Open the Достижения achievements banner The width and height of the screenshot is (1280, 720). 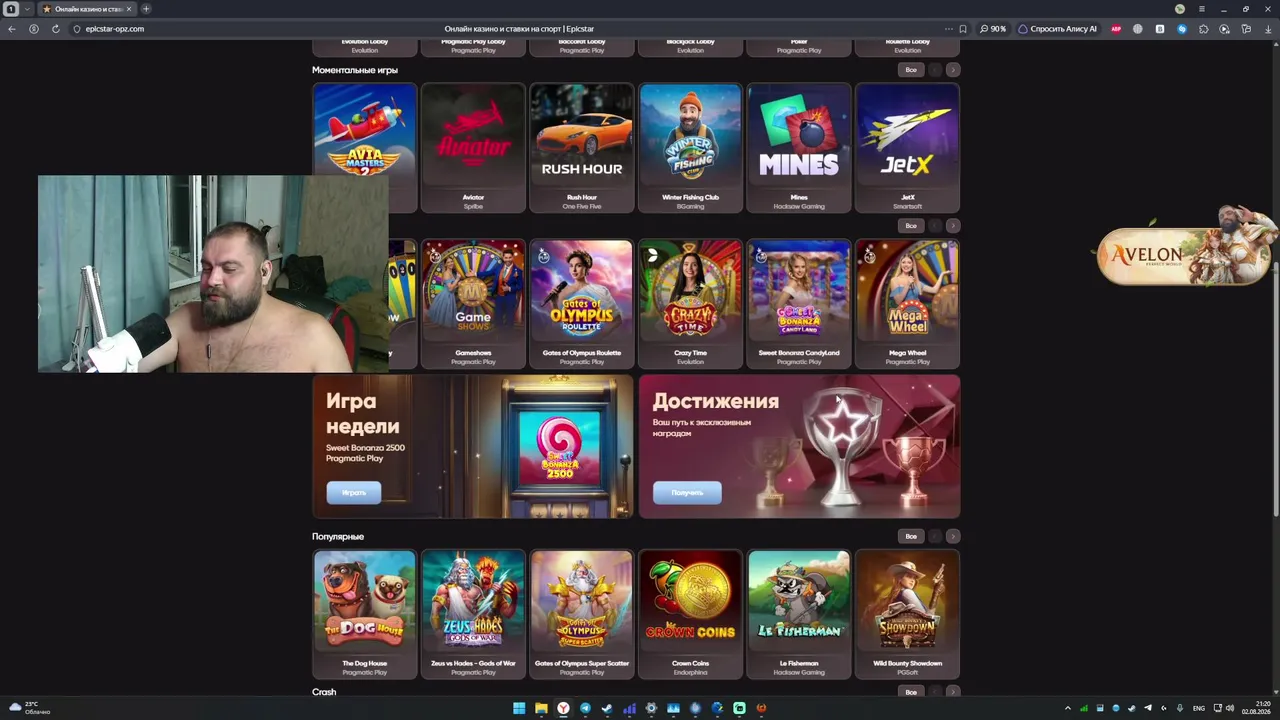point(799,446)
